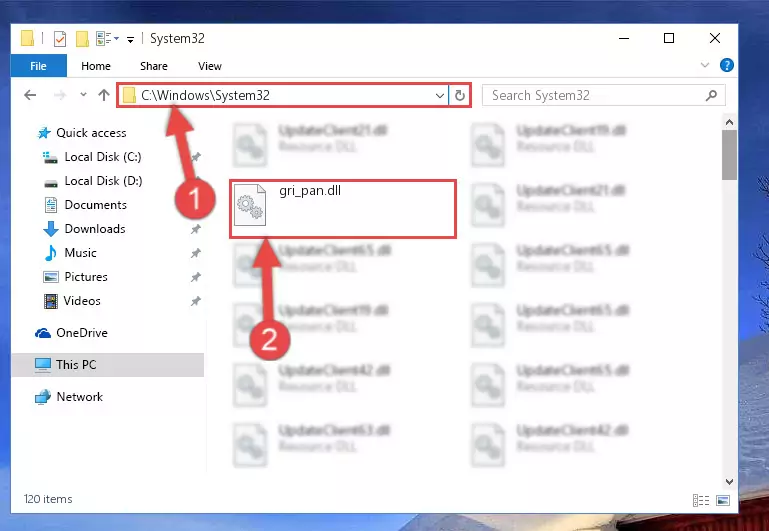Go up one folder level
The height and width of the screenshot is (531, 769).
tap(103, 95)
